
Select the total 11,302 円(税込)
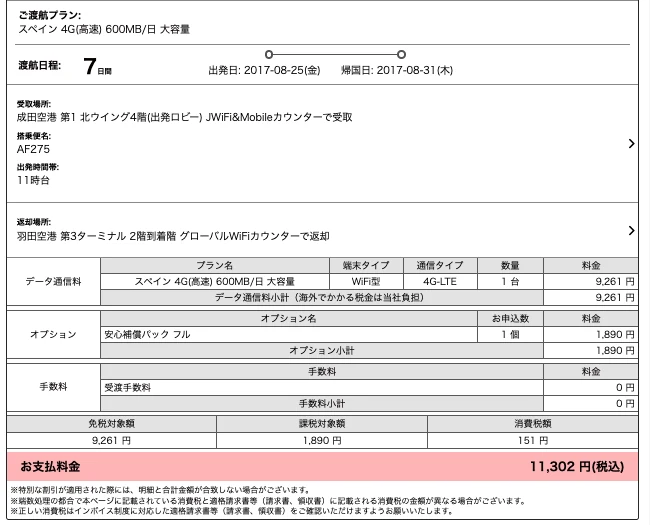577,467
